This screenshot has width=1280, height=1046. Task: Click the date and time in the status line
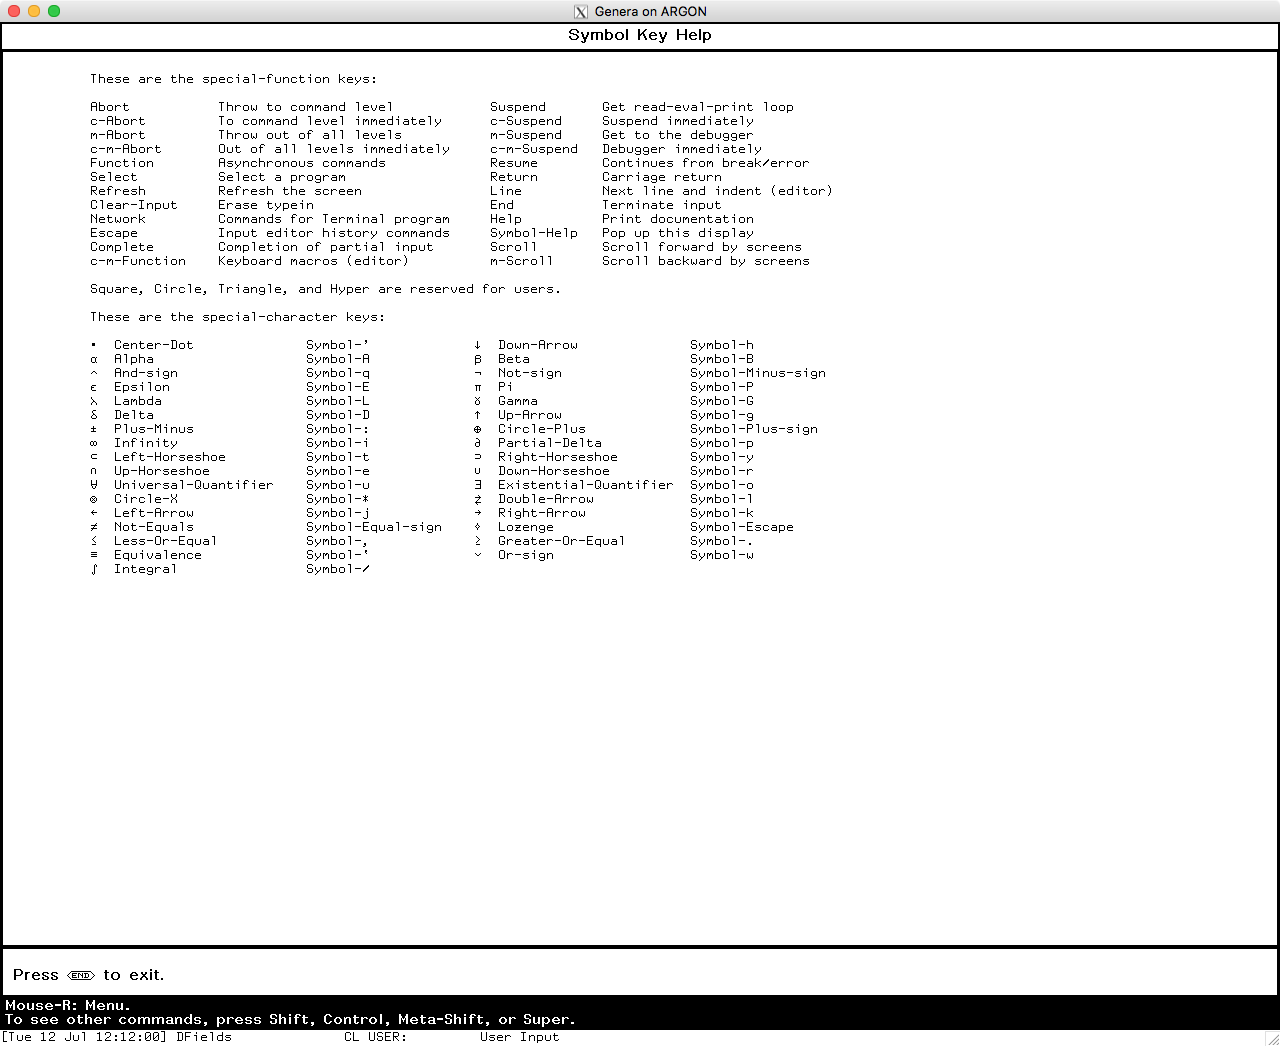(x=86, y=1037)
